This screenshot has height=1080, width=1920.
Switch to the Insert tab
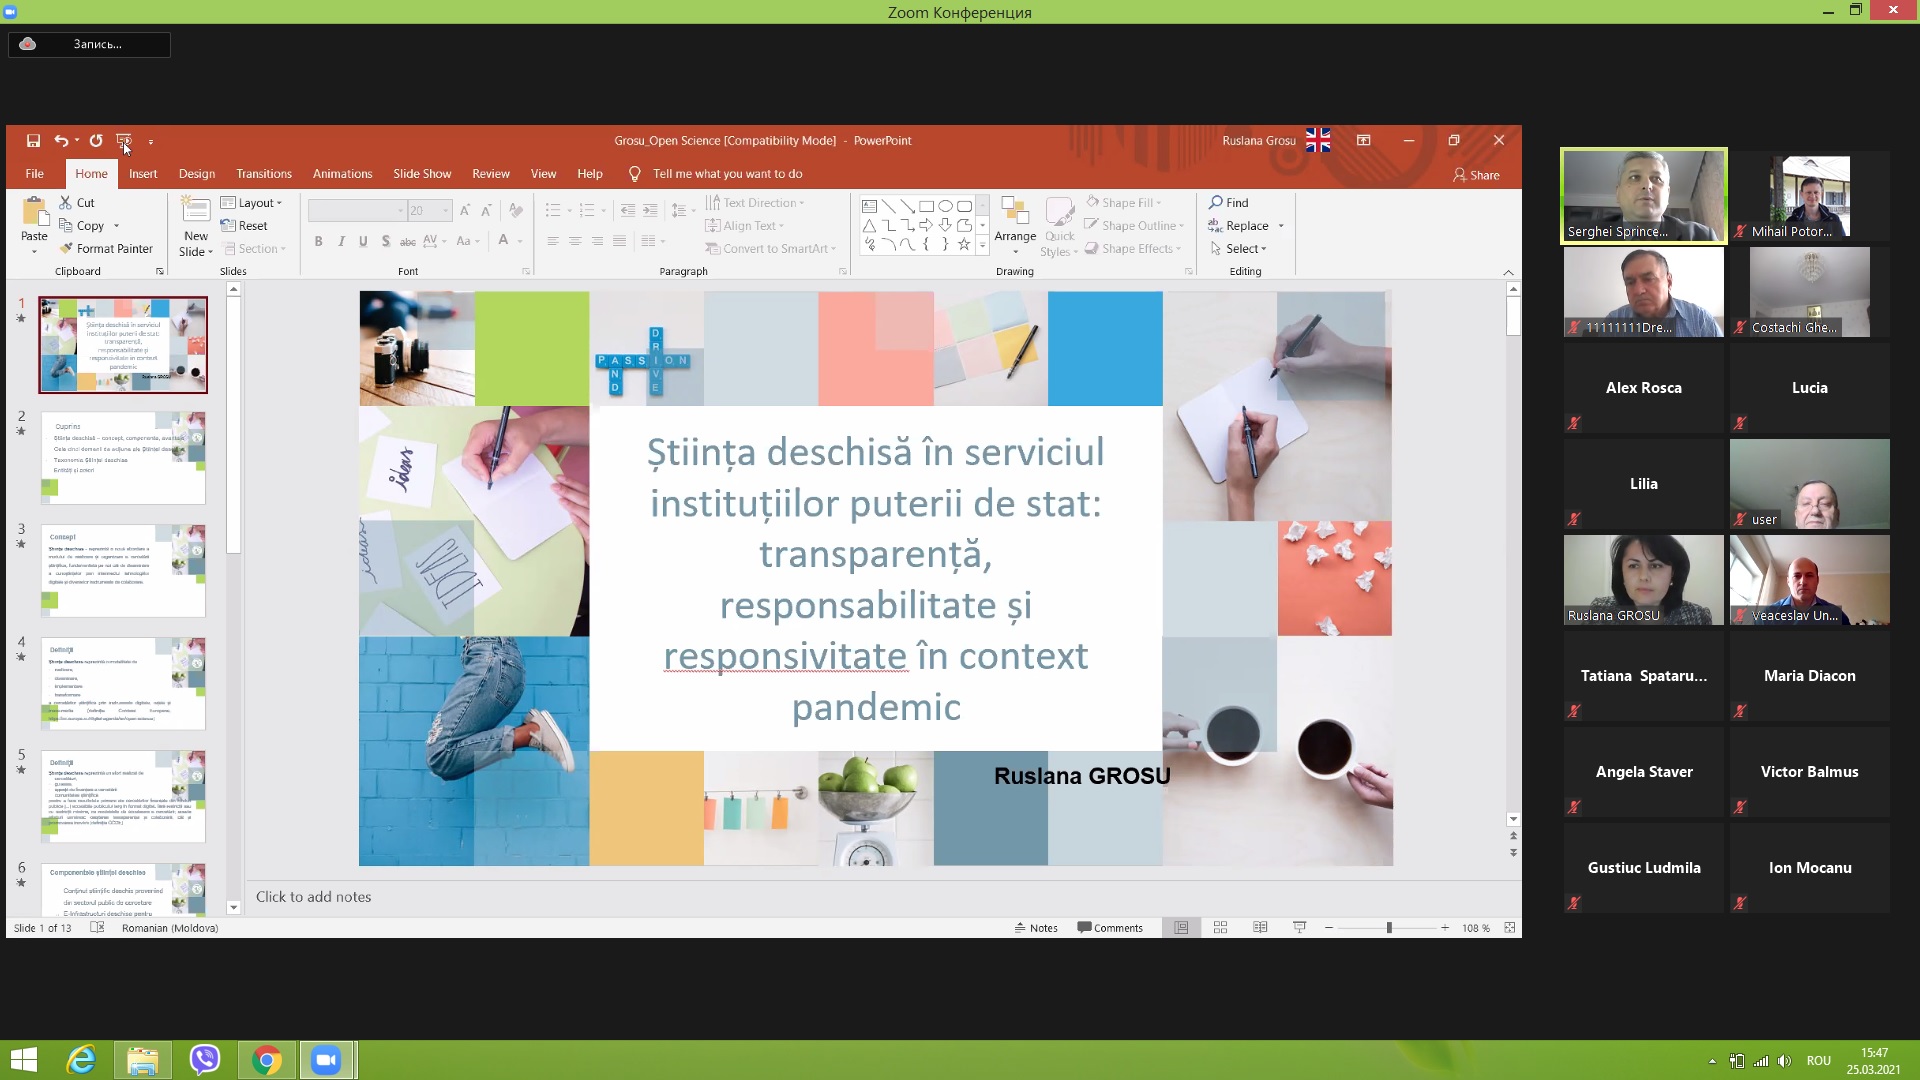(x=143, y=174)
